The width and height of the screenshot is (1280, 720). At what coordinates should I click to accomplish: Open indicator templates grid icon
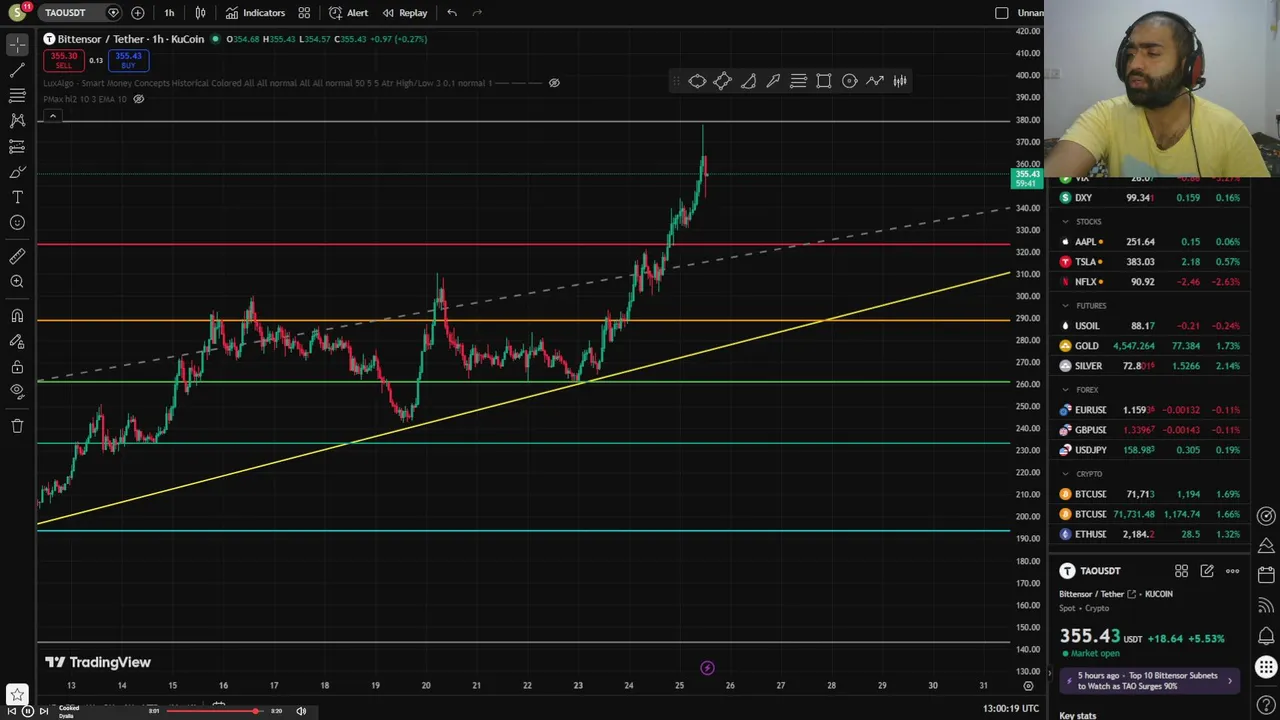click(x=304, y=13)
